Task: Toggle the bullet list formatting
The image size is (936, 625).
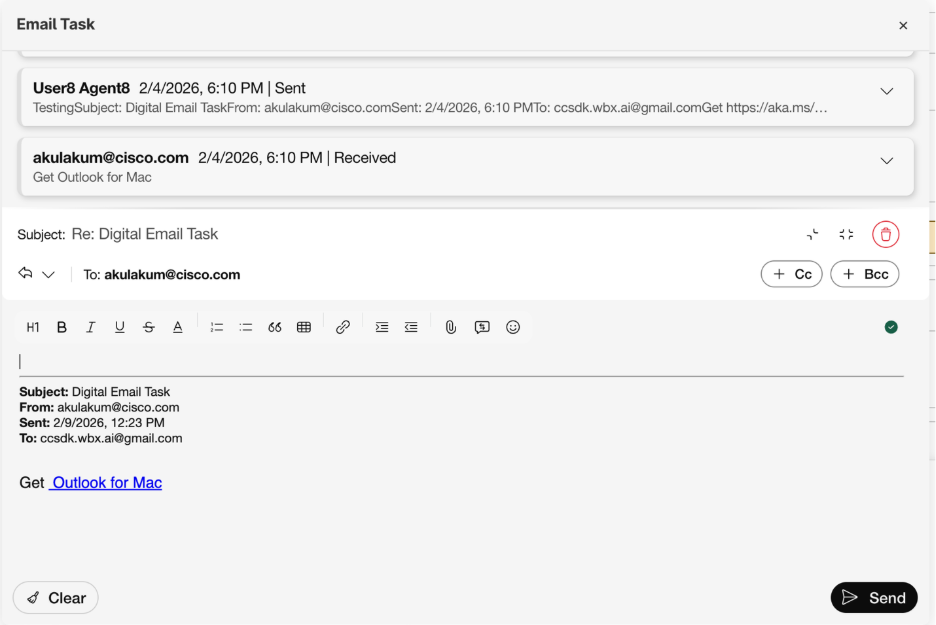Action: pyautogui.click(x=245, y=327)
